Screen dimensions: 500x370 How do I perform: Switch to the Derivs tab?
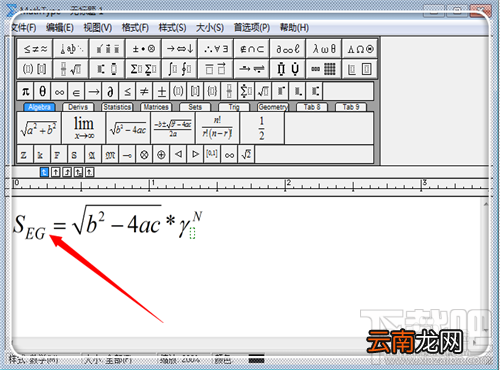pyautogui.click(x=78, y=107)
